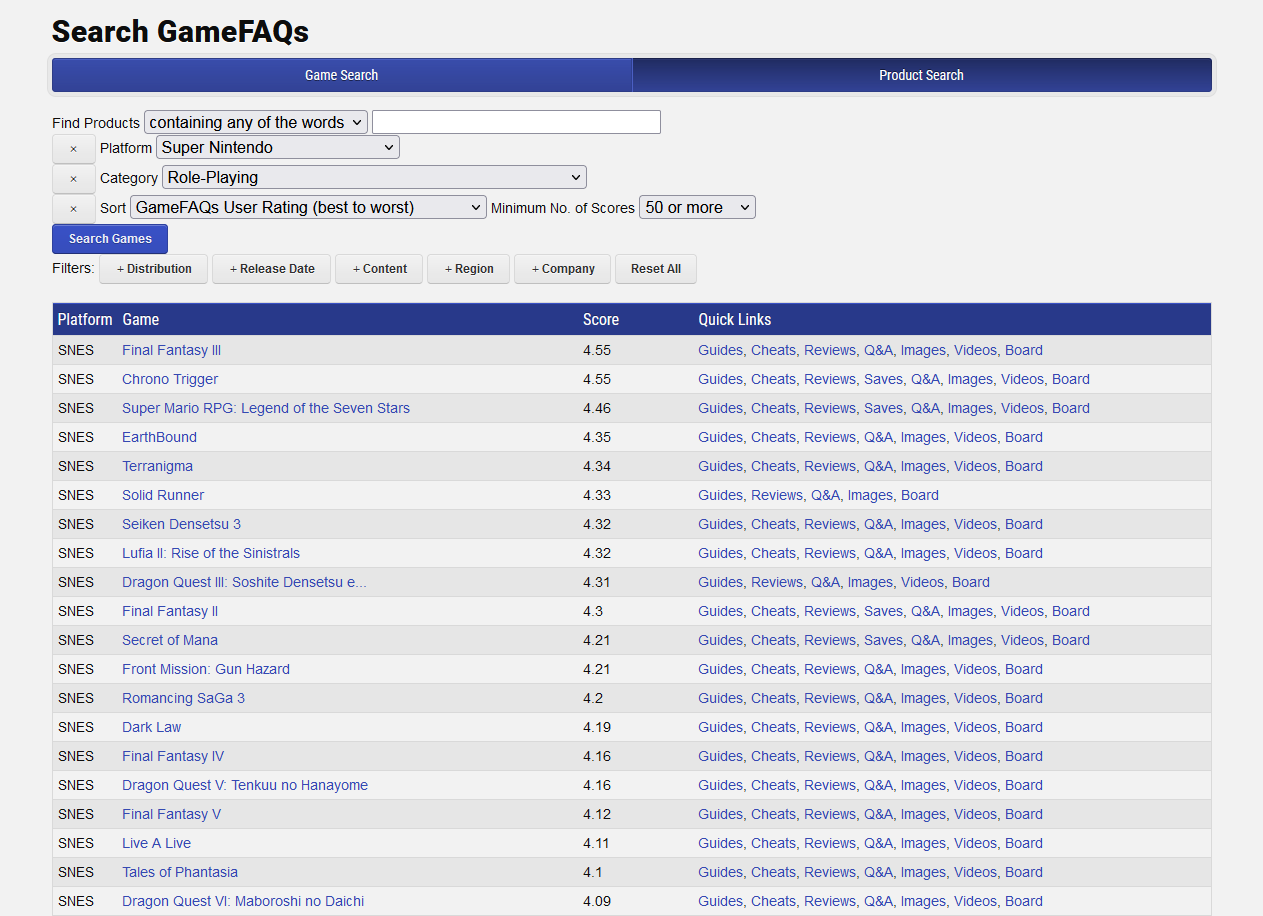Viewport: 1263px width, 916px height.
Task: Open Q&A for Terranigma
Action: (878, 466)
